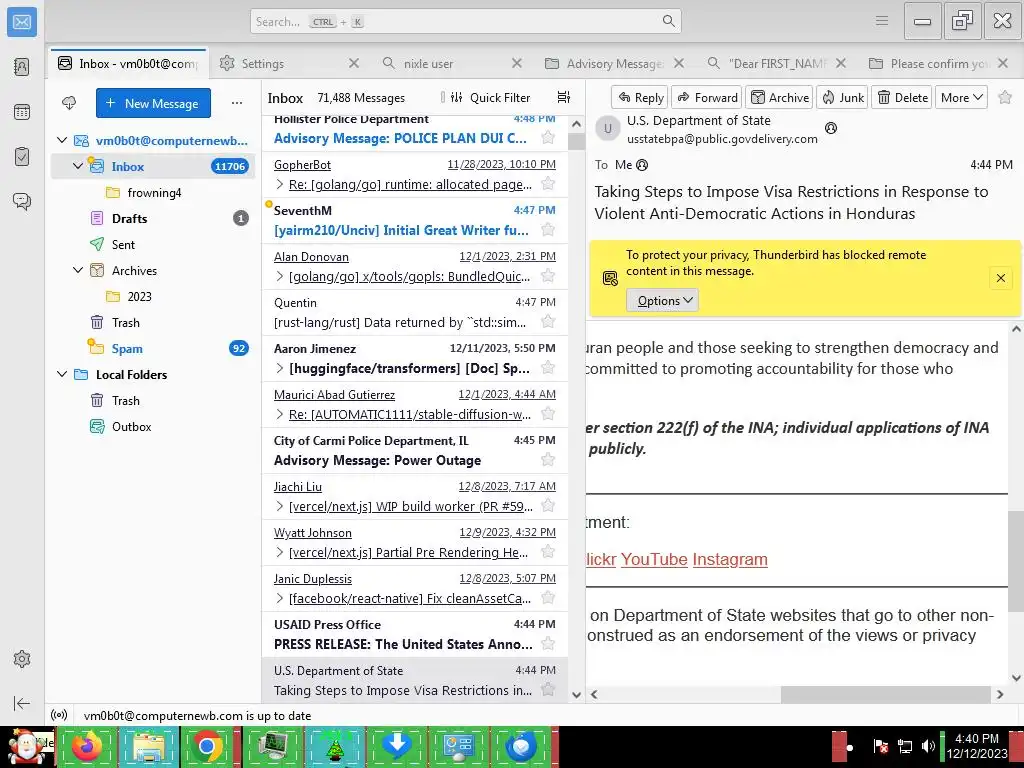This screenshot has width=1024, height=768.
Task: Click the New Message button
Action: click(153, 103)
